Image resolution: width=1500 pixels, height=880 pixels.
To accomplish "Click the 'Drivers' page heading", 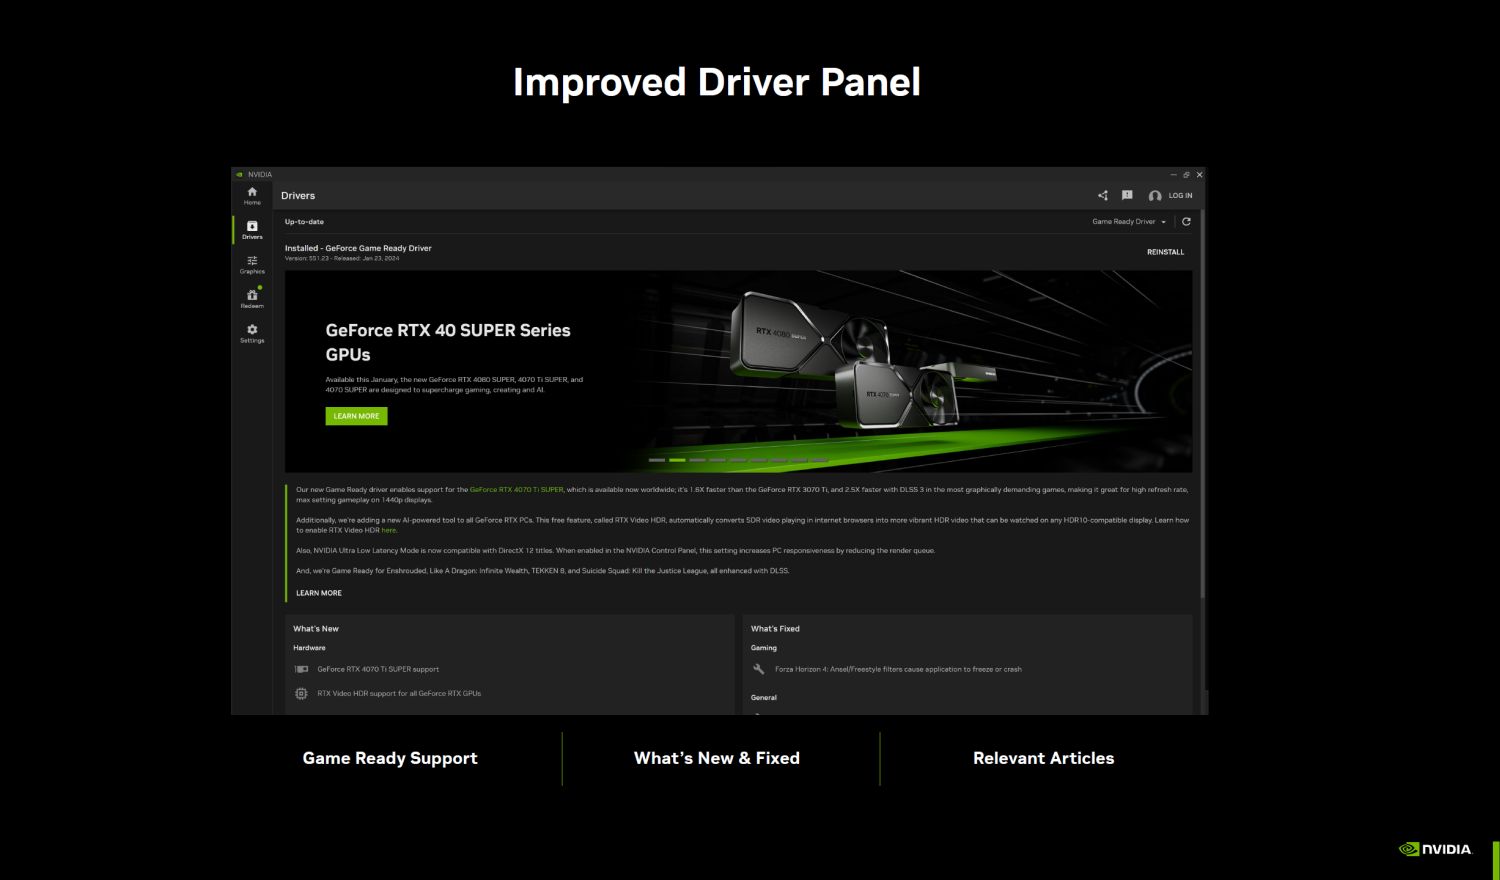I will (x=298, y=196).
